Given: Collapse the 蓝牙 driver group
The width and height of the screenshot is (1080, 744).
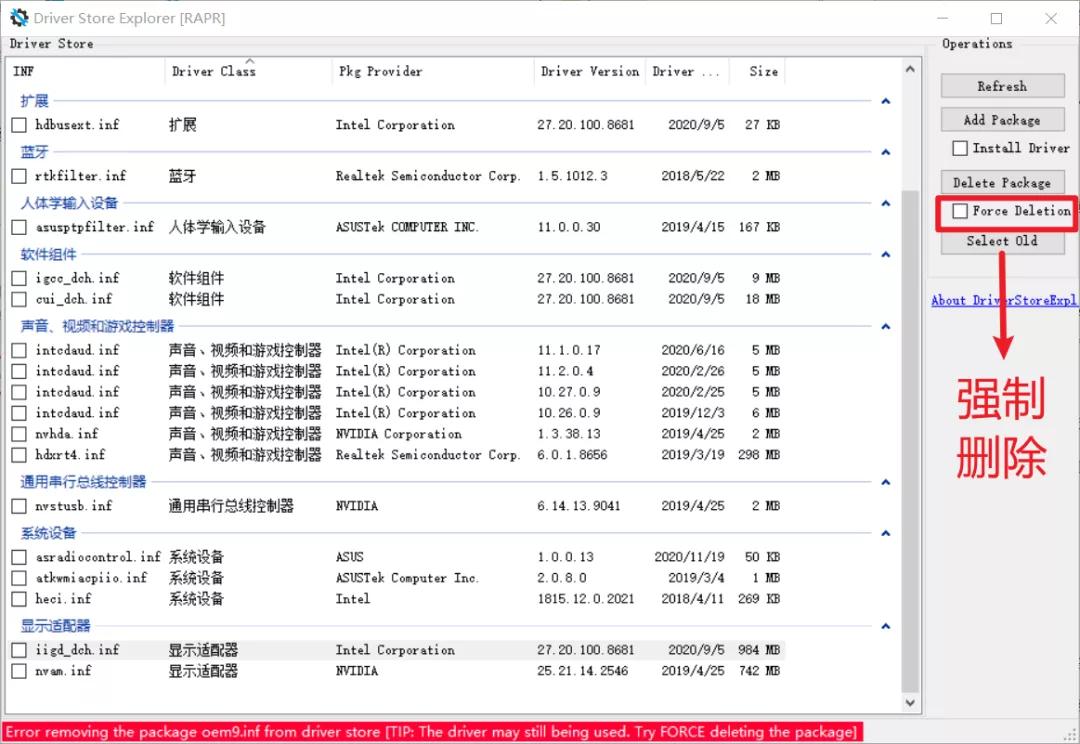Looking at the screenshot, I should [885, 151].
